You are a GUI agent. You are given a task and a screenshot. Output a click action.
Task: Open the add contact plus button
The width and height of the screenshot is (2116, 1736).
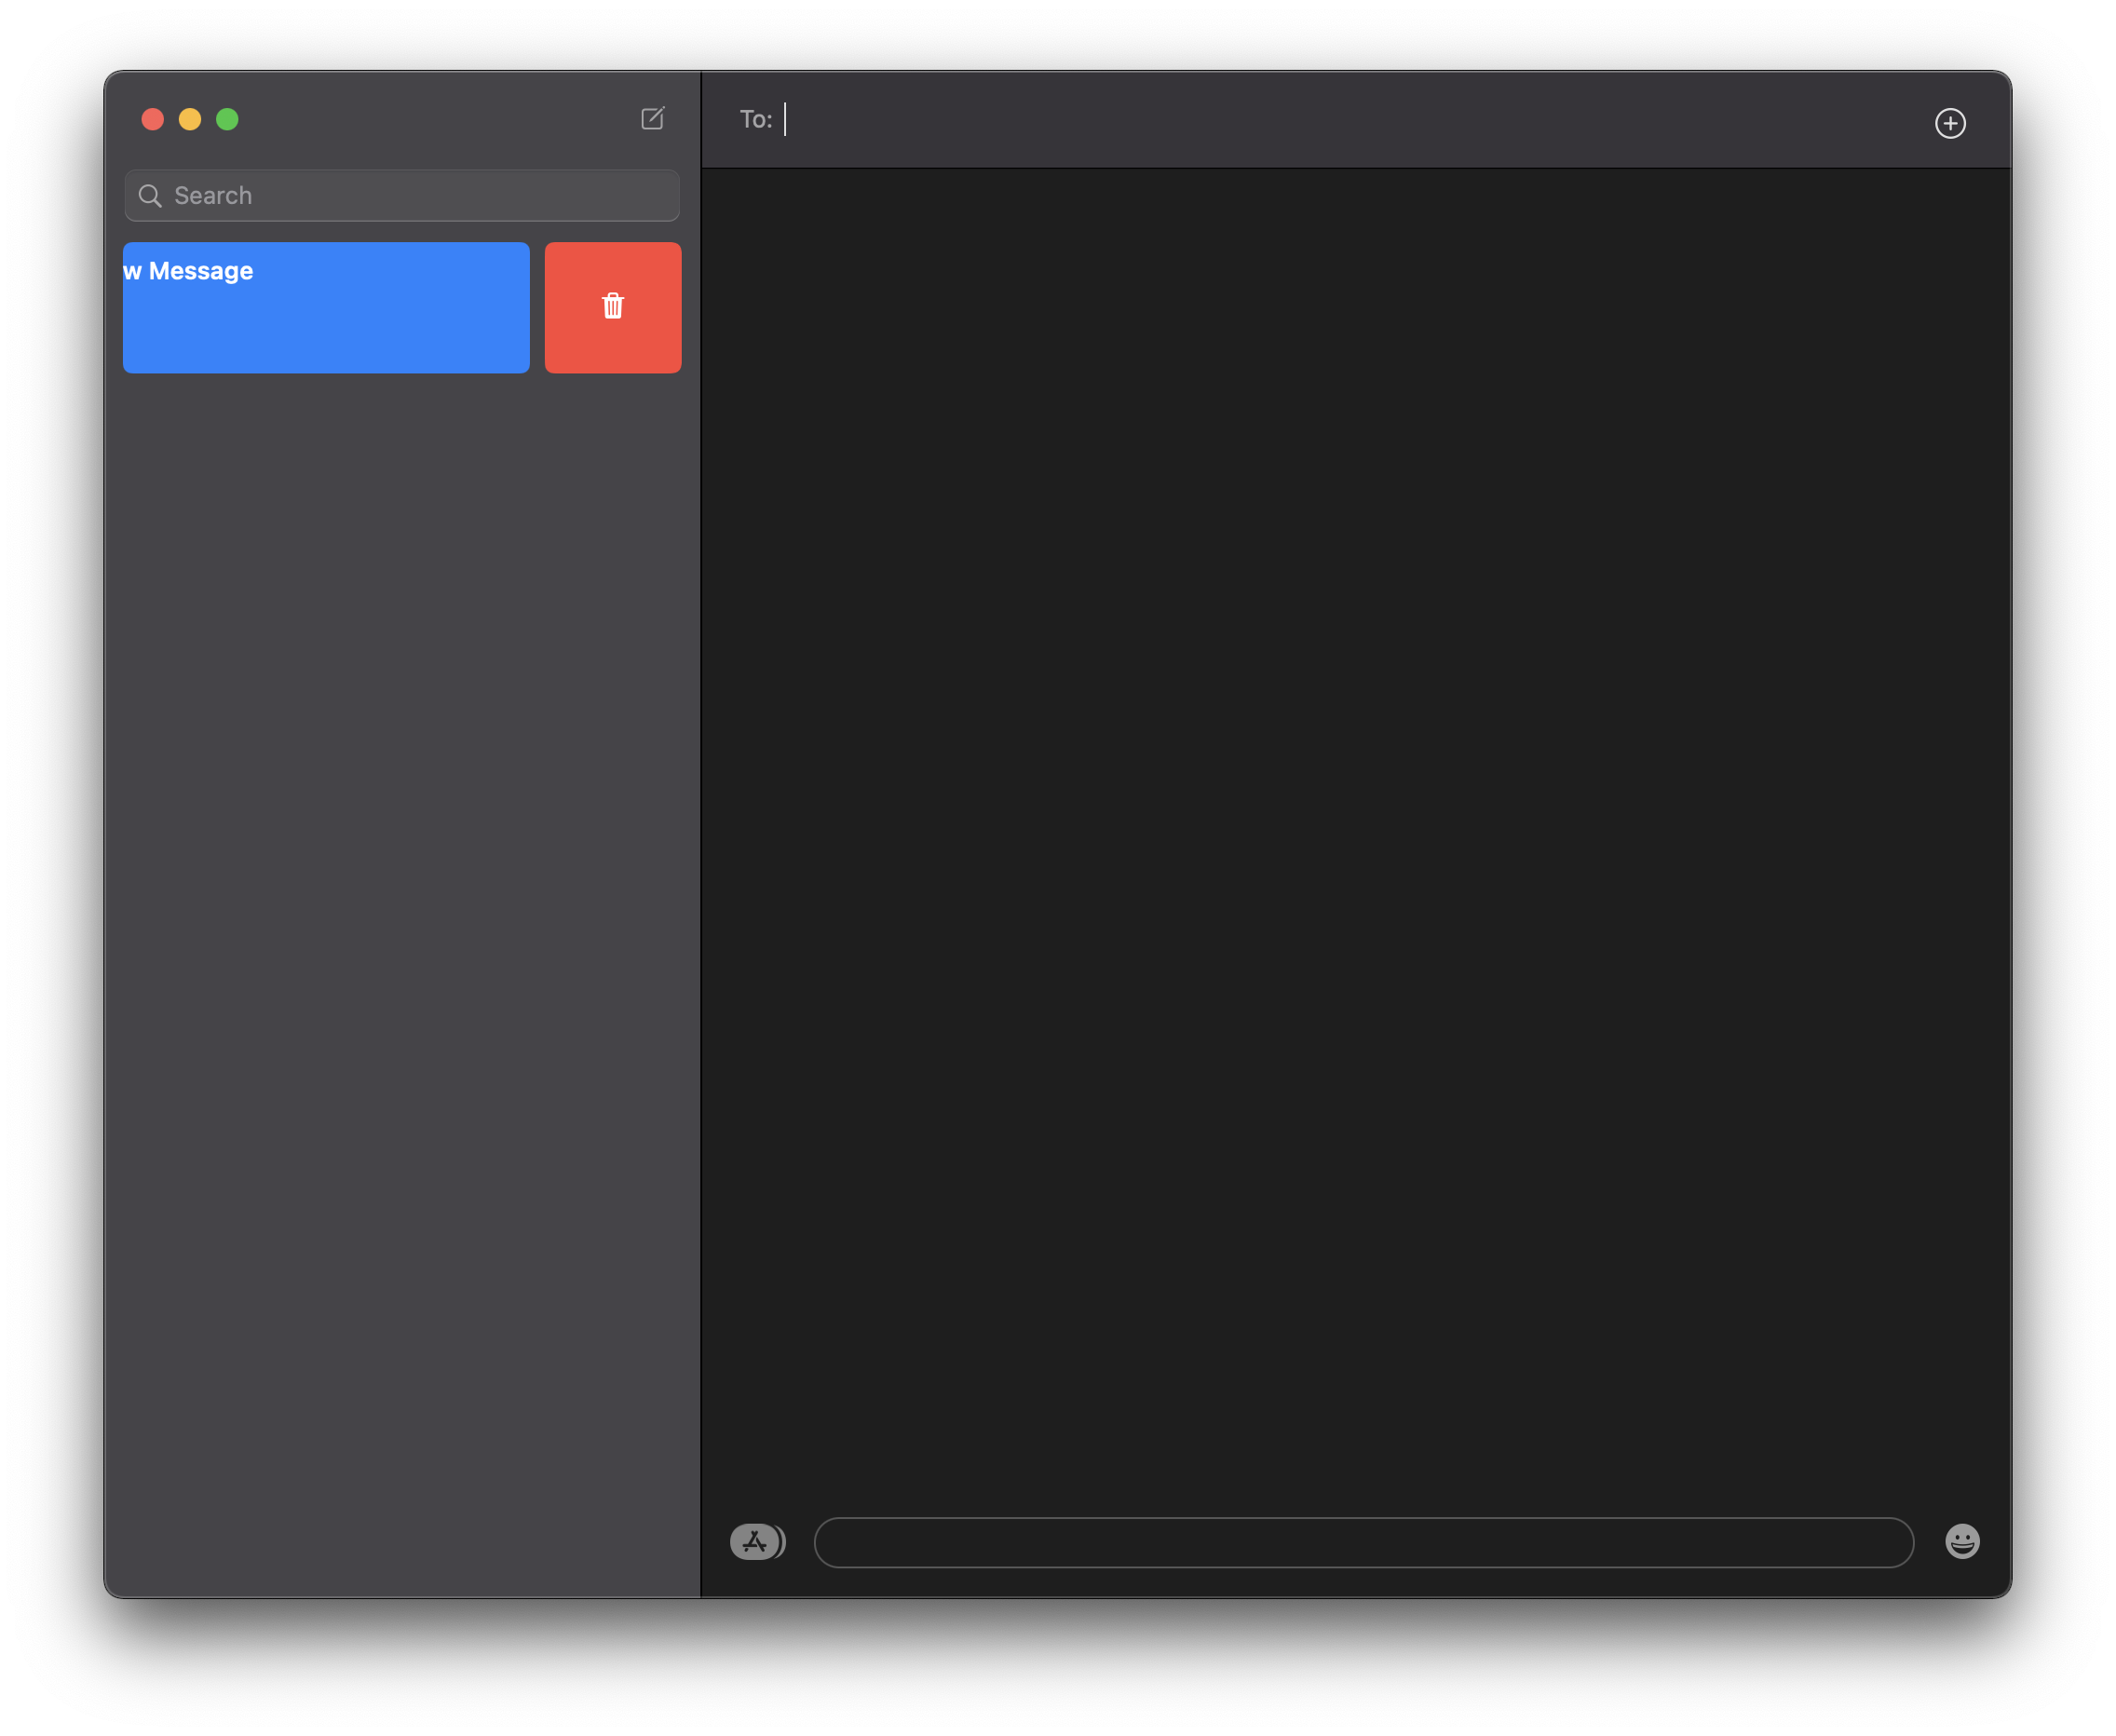(x=1949, y=123)
